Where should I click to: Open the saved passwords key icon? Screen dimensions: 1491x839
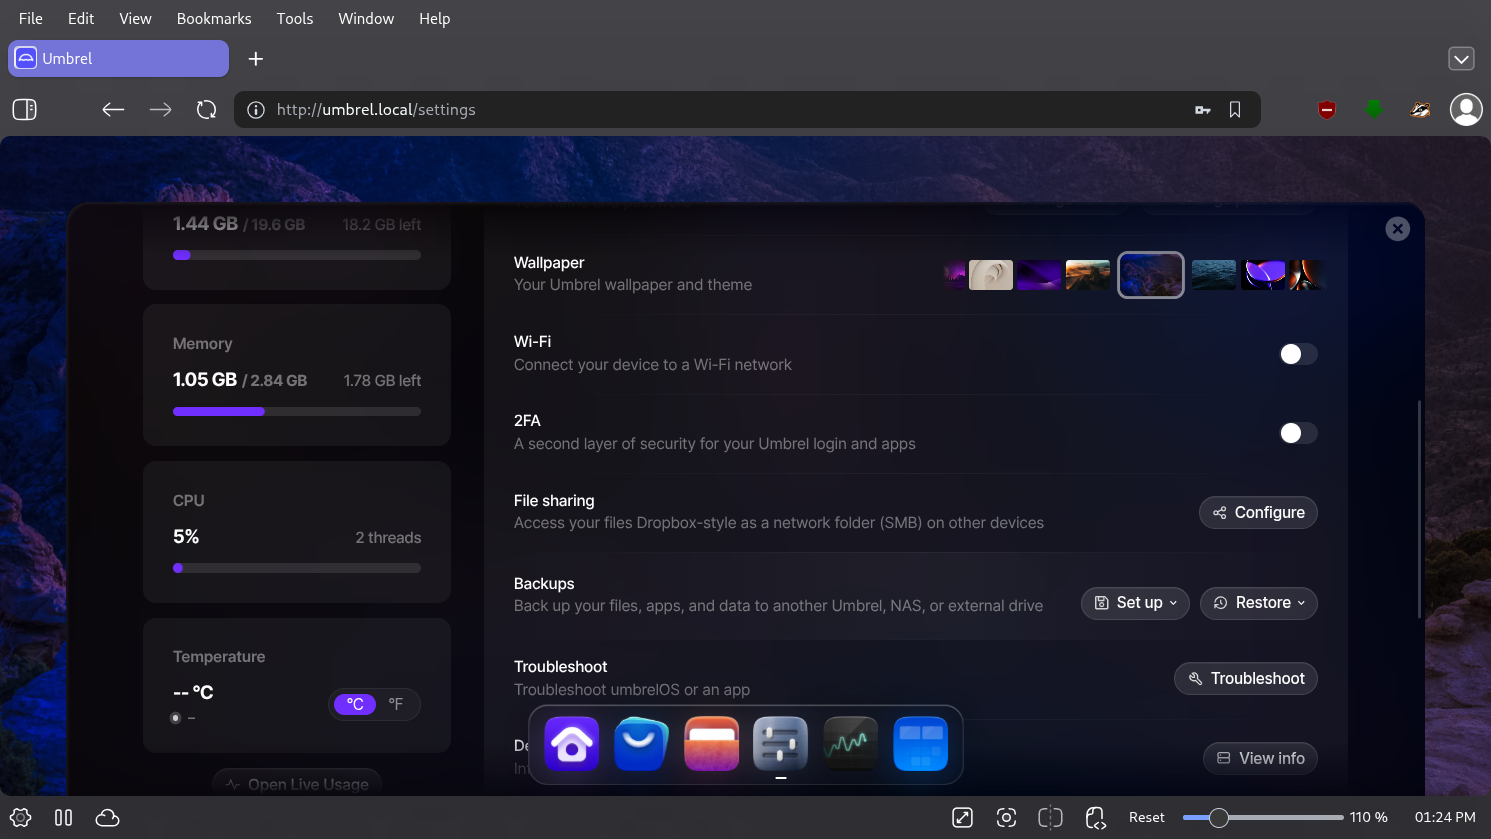(x=1203, y=109)
